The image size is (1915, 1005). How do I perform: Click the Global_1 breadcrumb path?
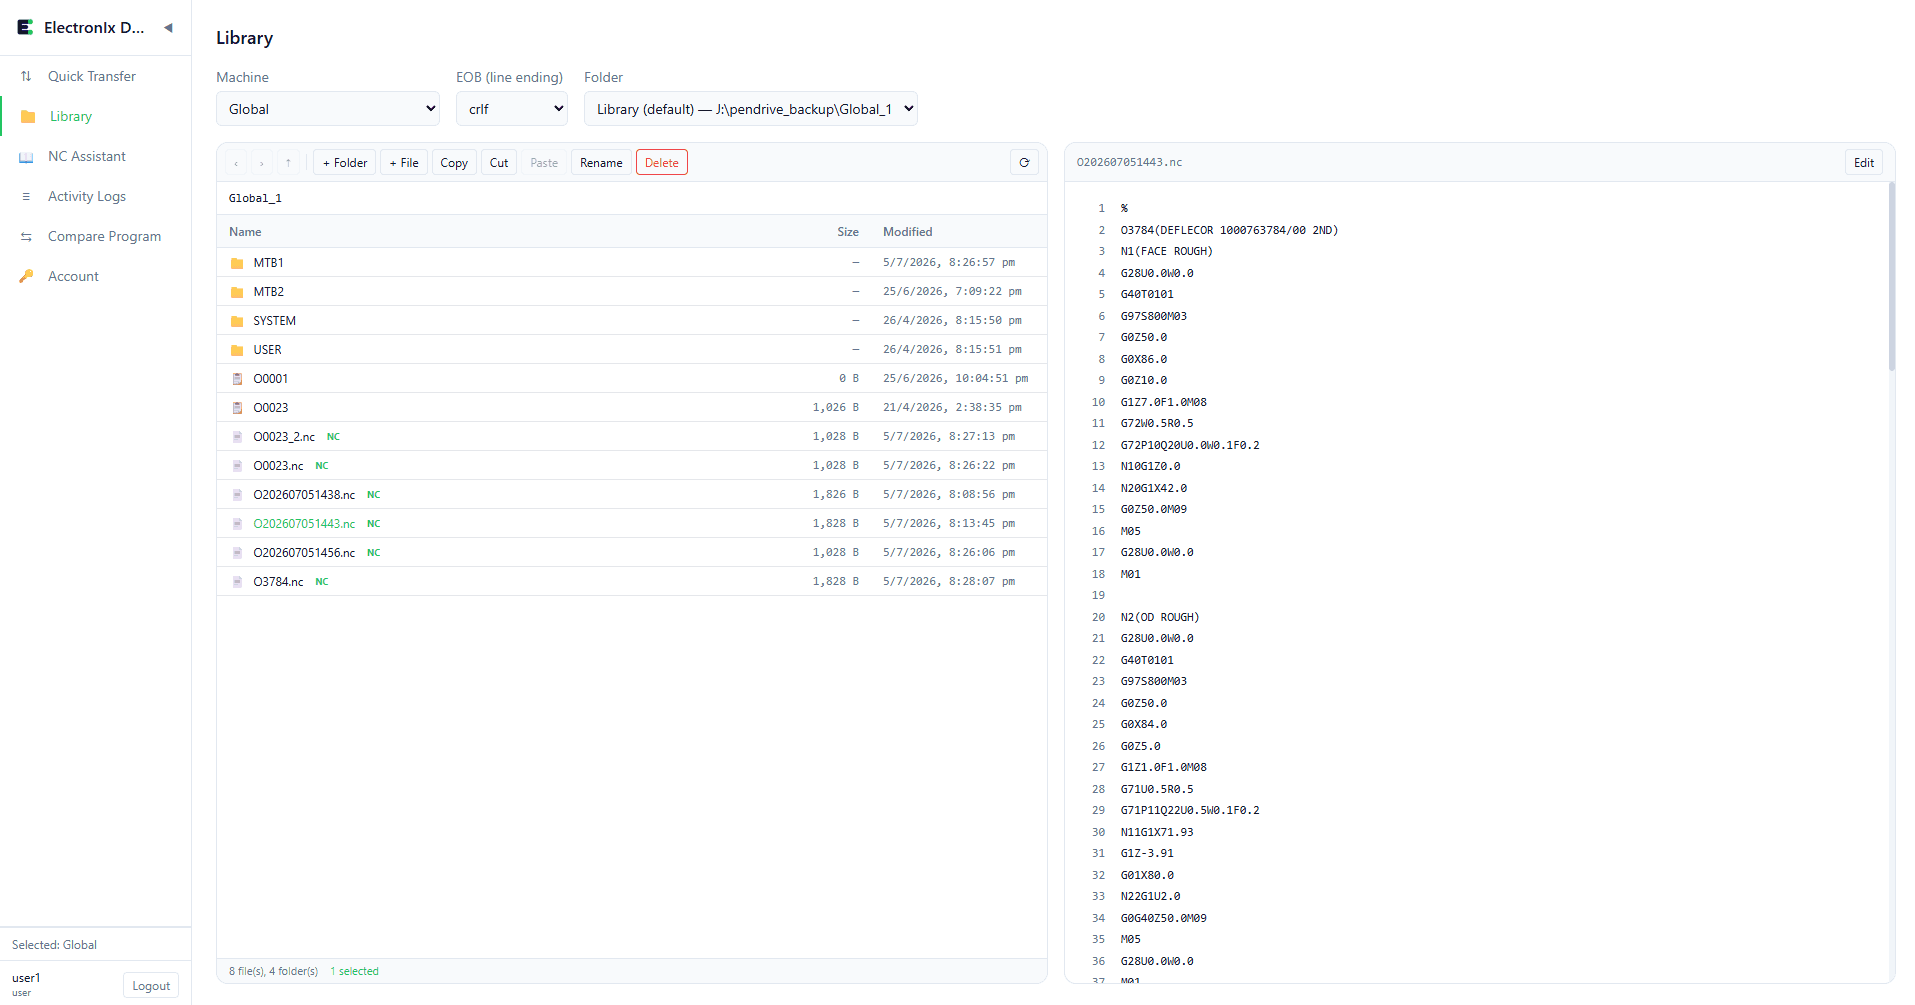(255, 198)
